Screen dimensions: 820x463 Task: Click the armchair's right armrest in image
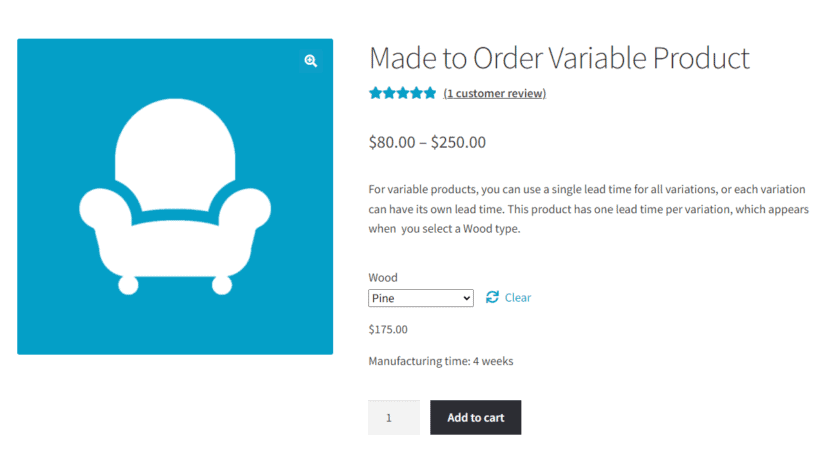tap(248, 210)
